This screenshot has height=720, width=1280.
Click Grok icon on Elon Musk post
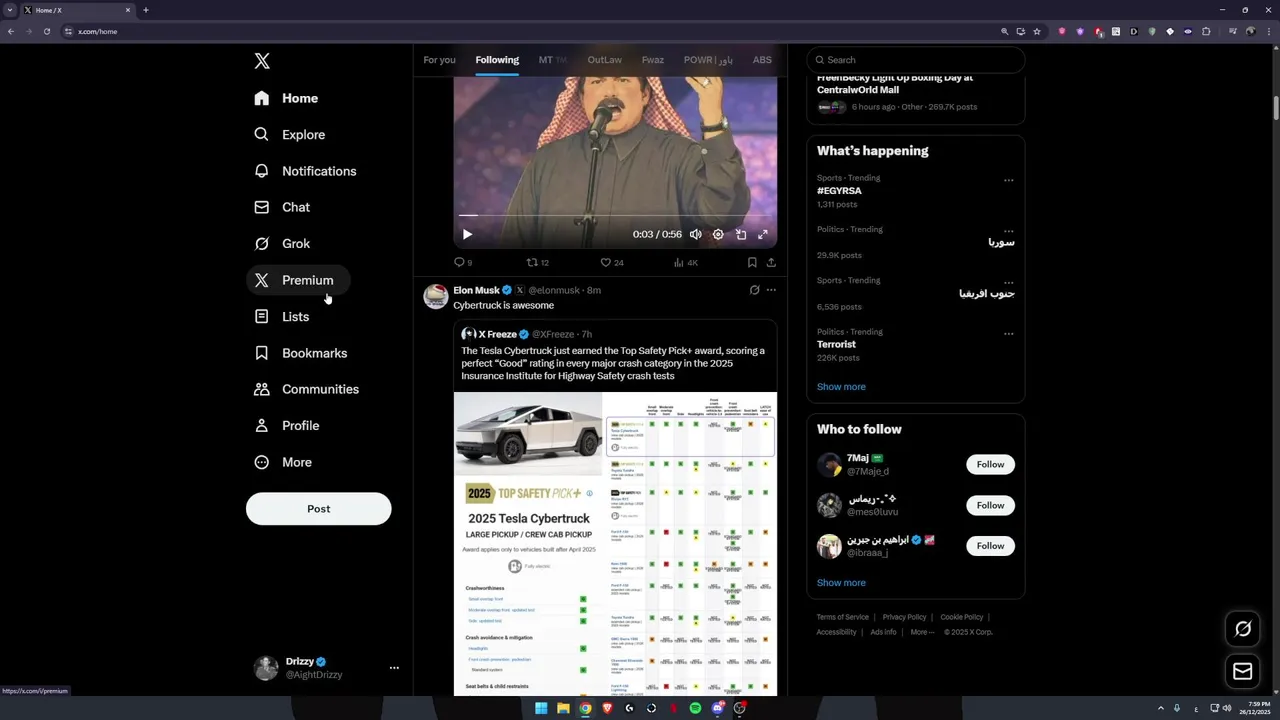pyautogui.click(x=754, y=290)
